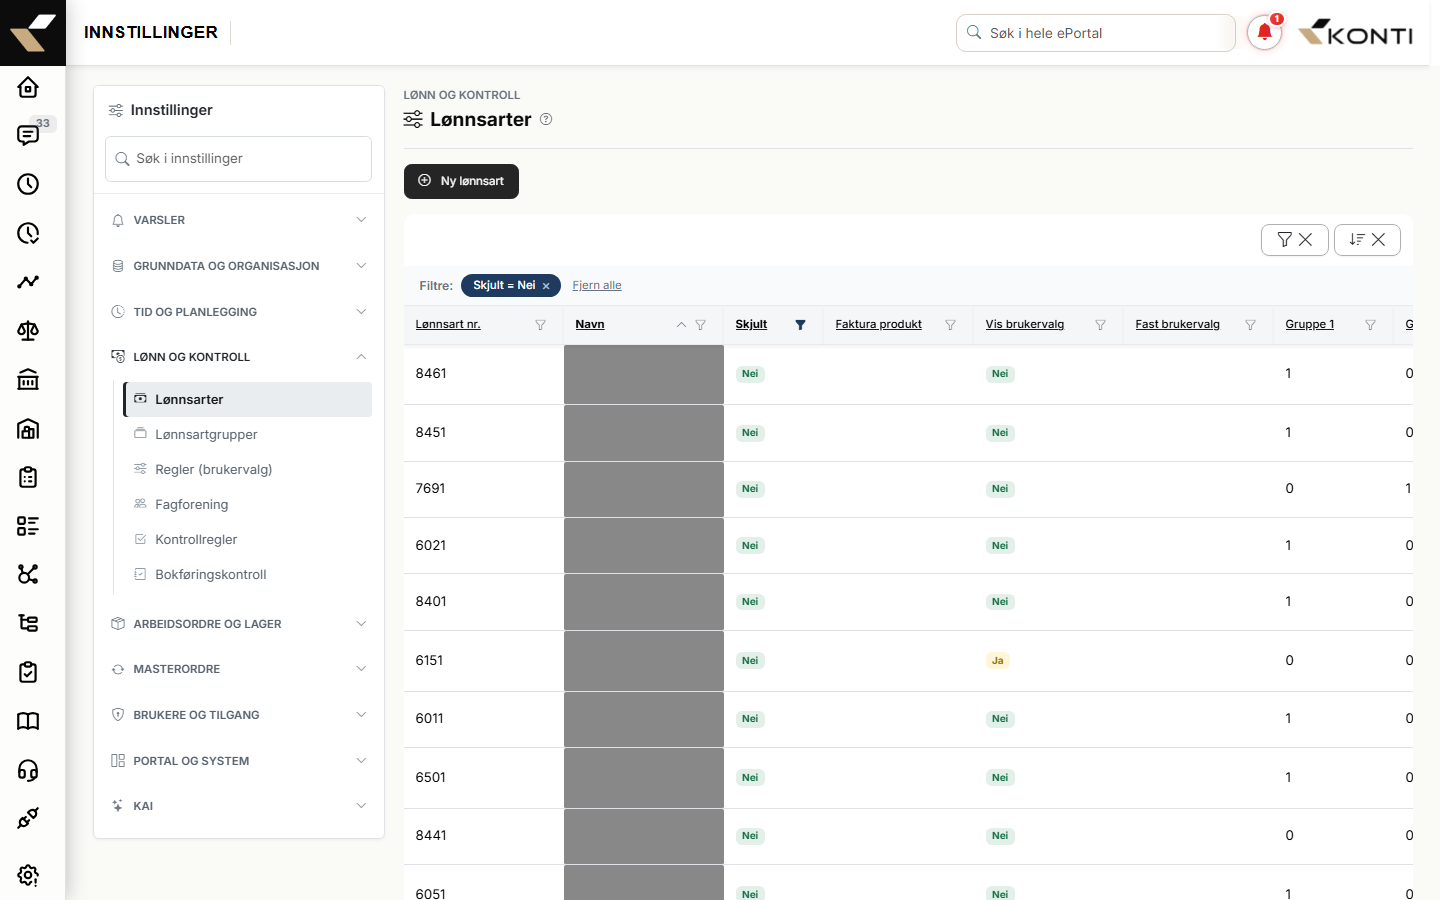This screenshot has width=1440, height=900.
Task: Open the headset support icon
Action: [28, 770]
